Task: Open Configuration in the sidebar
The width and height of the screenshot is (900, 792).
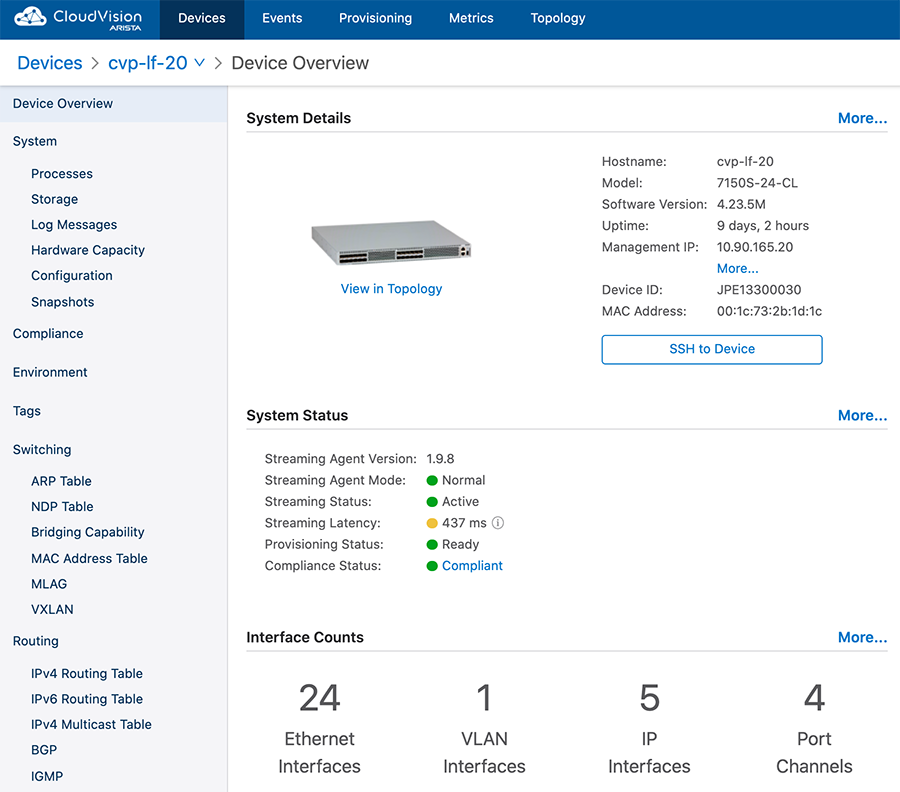Action: coord(72,275)
